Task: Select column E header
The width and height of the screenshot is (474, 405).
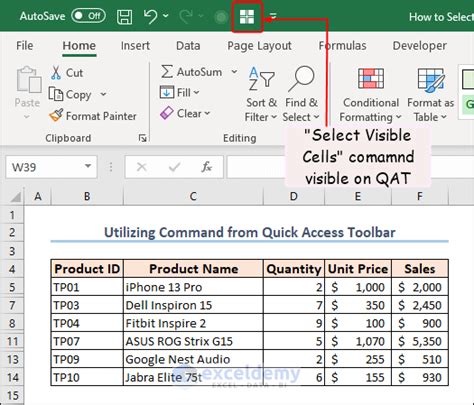Action: click(x=358, y=196)
